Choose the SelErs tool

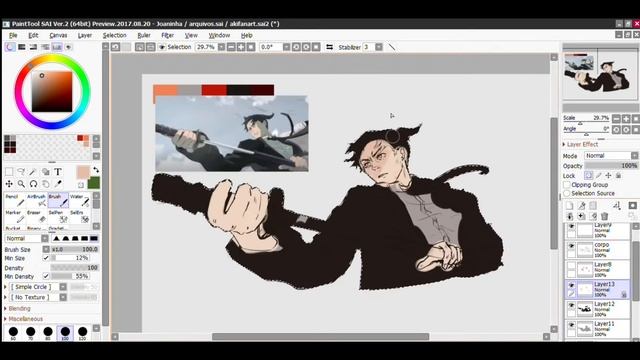(79, 216)
